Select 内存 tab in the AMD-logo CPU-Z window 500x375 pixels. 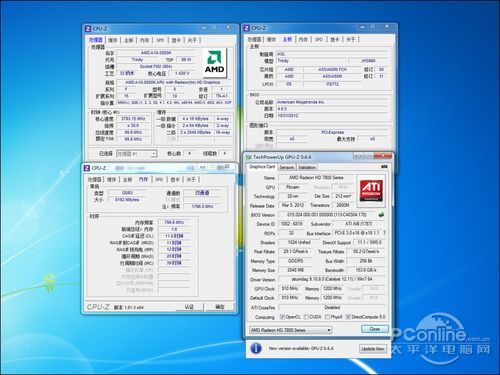tap(144, 40)
